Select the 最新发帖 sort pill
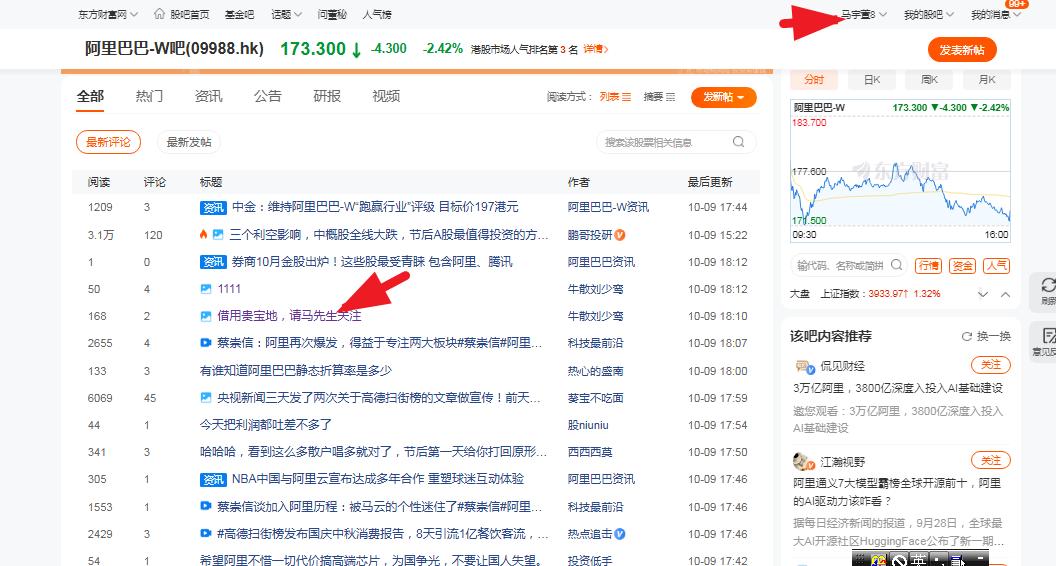 (189, 142)
